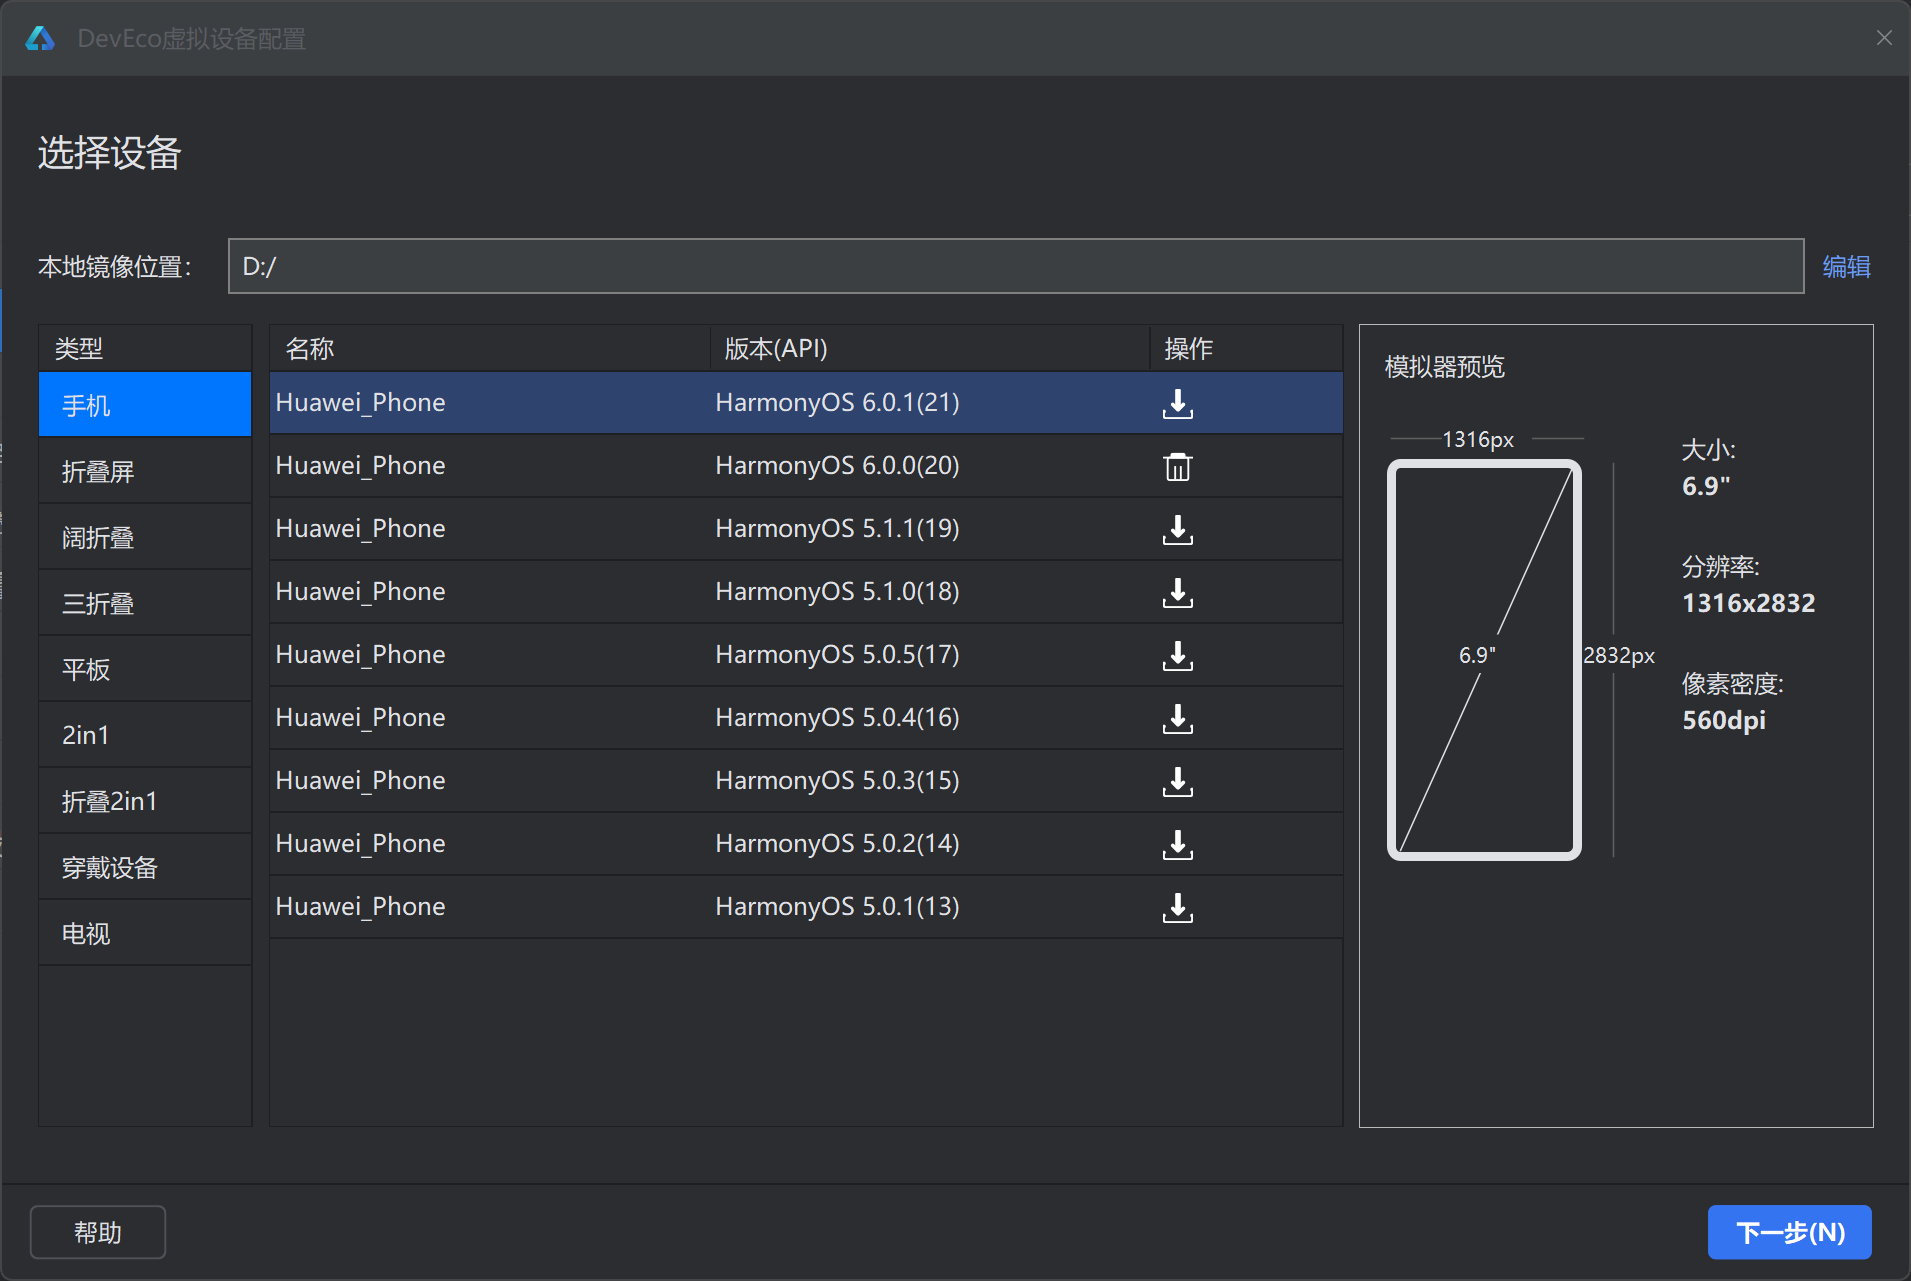
Task: Download the HarmonyOS 5.0.5(17) image
Action: pos(1178,655)
